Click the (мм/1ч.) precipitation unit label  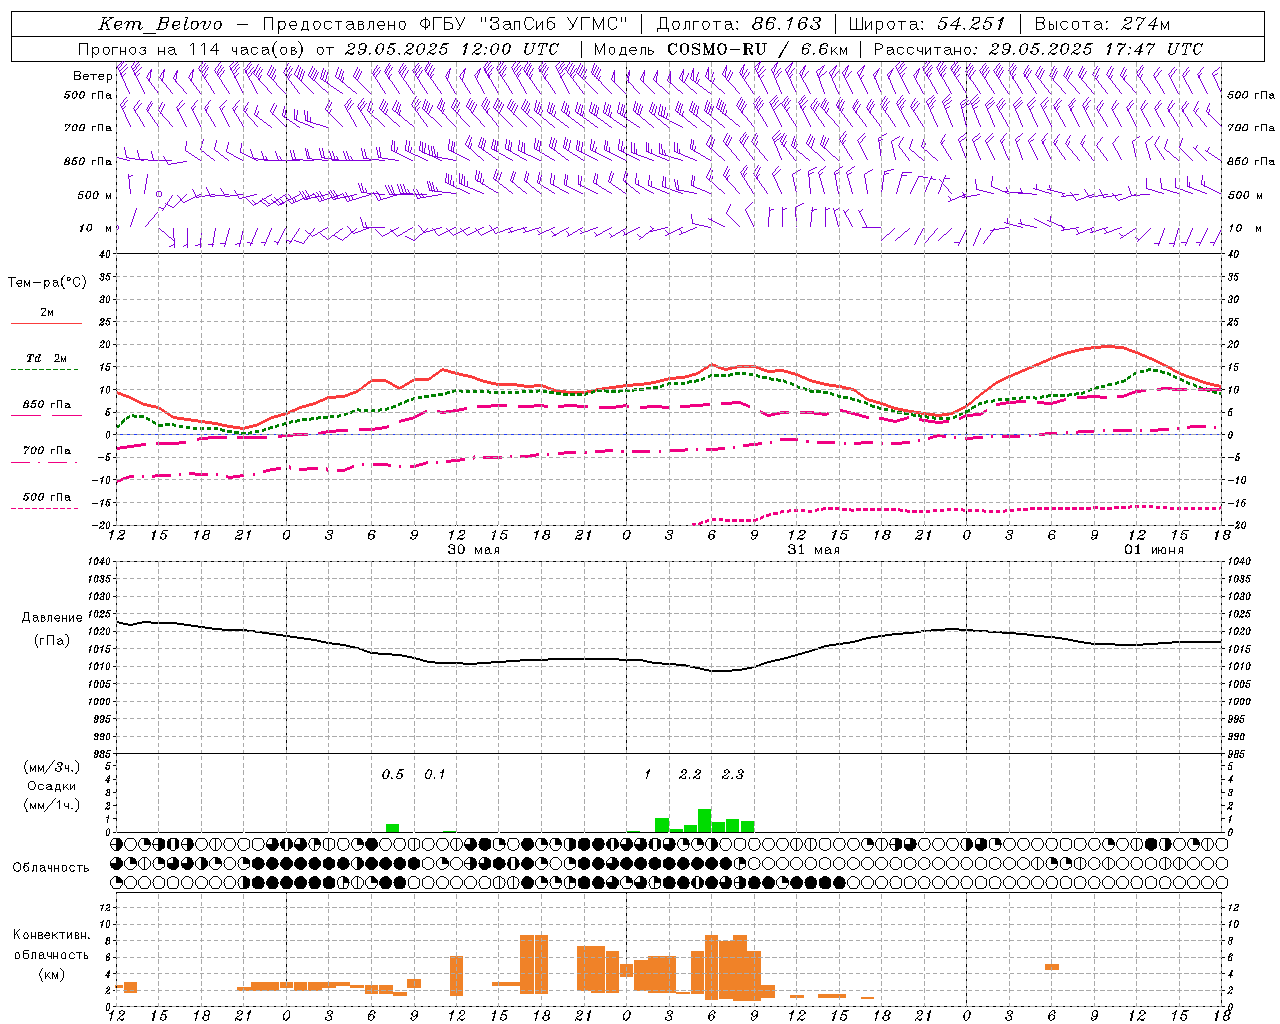(52, 805)
